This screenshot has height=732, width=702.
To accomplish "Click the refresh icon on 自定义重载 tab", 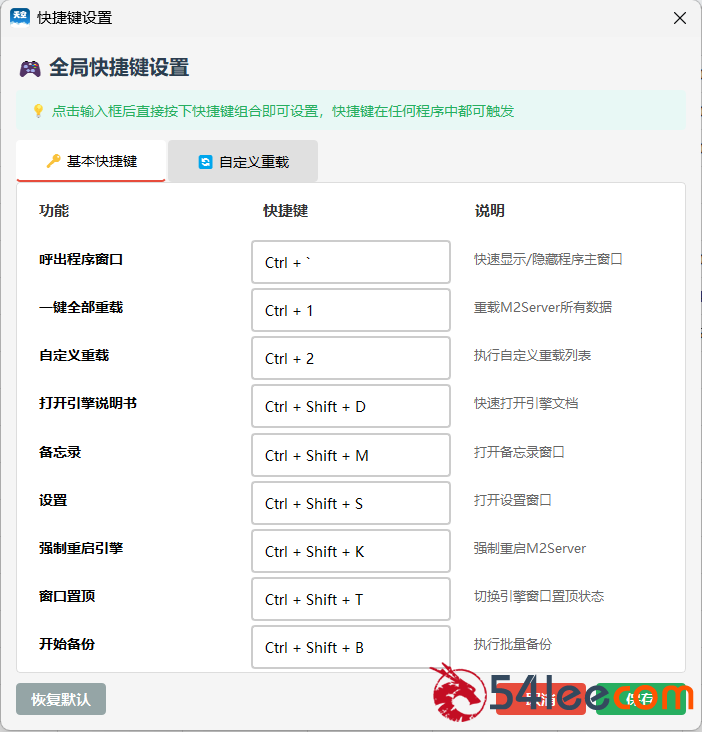I will tap(206, 162).
